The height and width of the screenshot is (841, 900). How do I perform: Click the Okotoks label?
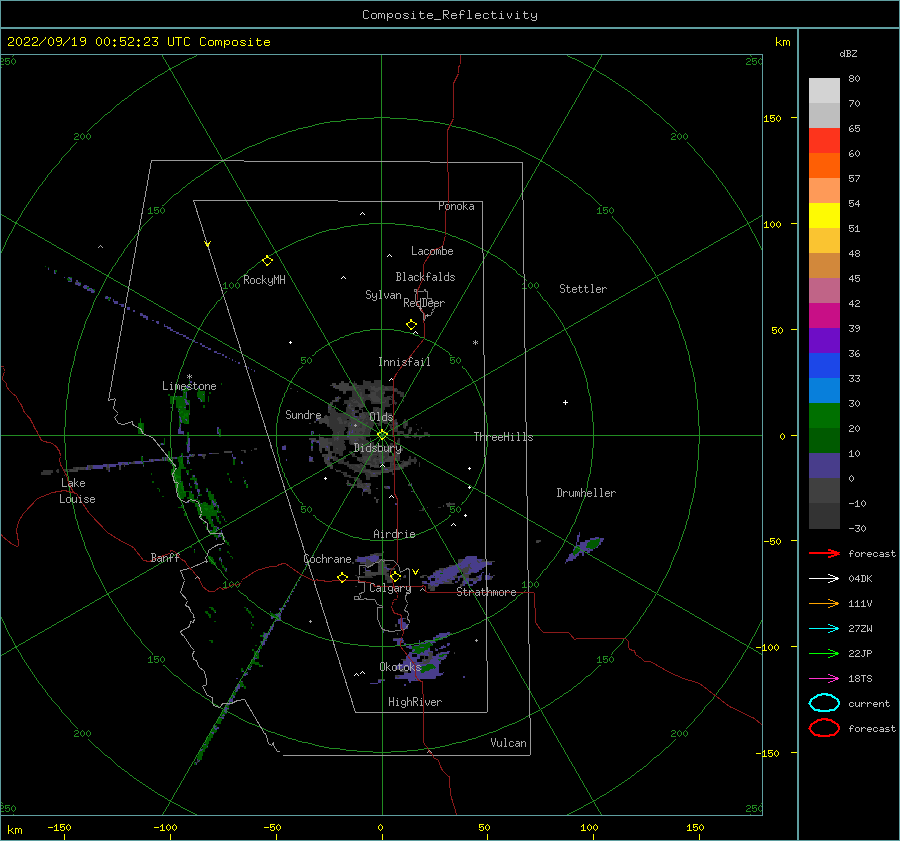tap(401, 667)
